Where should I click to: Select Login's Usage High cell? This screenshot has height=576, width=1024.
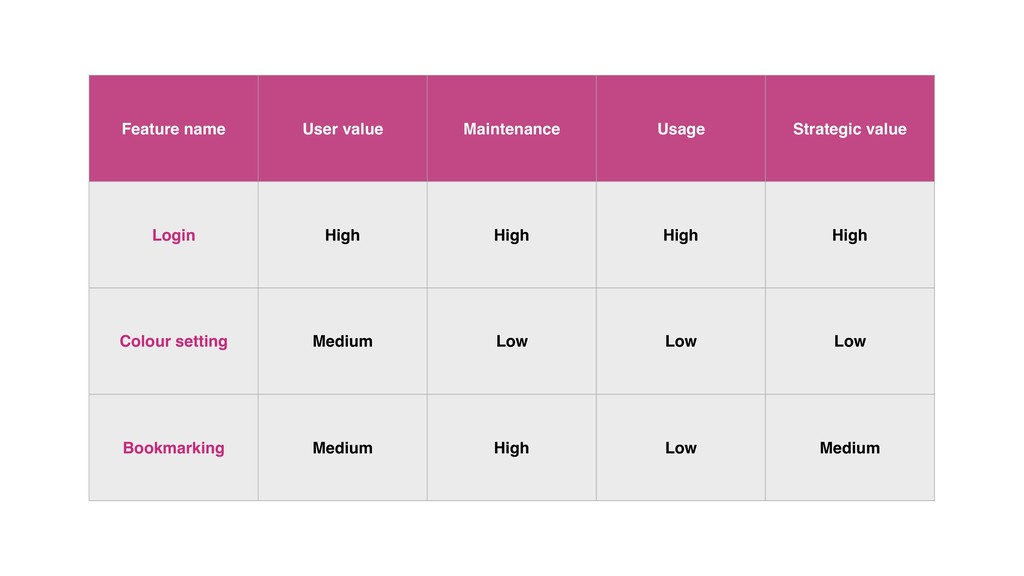coord(680,235)
